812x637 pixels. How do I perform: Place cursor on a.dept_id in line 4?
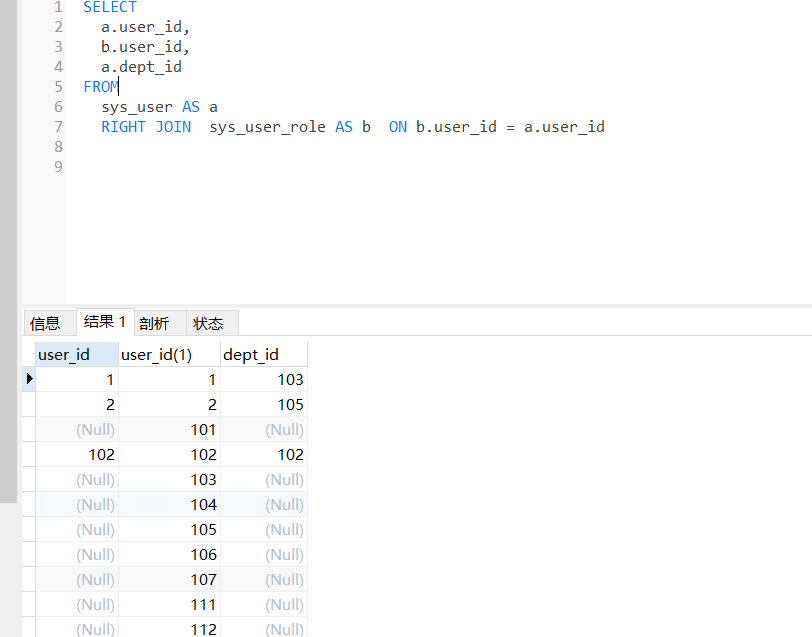pos(141,67)
